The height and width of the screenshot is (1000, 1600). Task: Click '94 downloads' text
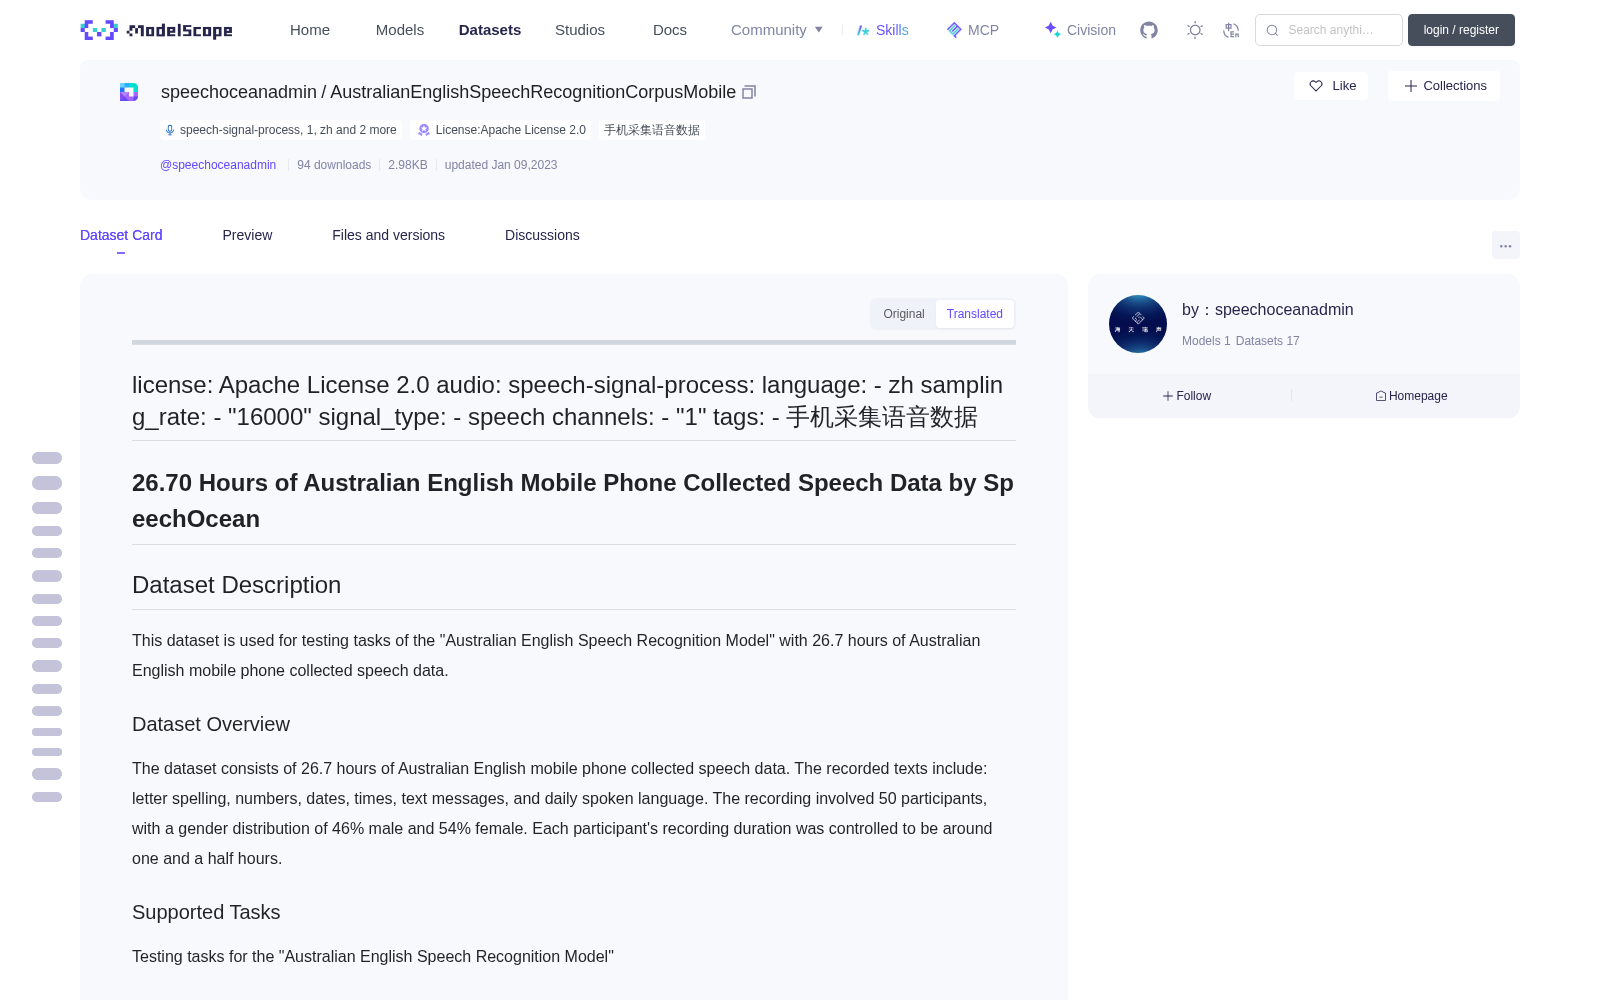334,165
